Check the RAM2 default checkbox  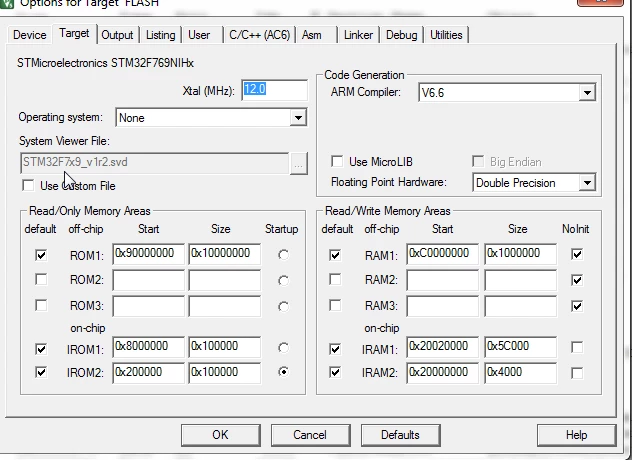pyautogui.click(x=335, y=279)
